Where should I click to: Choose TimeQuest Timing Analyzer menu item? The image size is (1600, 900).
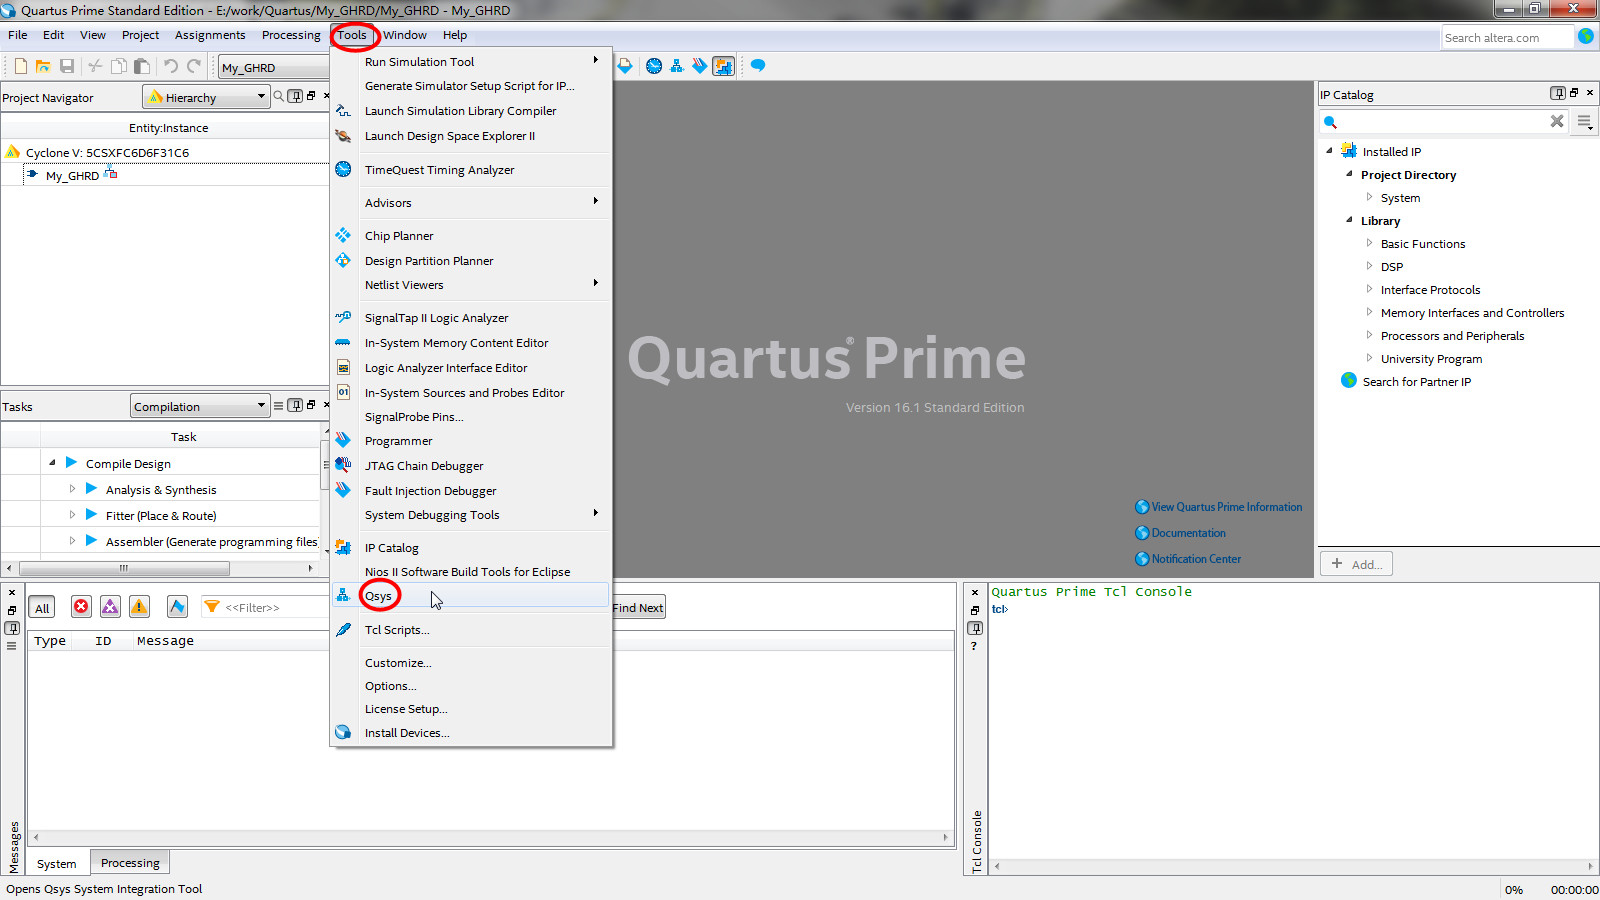[471, 169]
